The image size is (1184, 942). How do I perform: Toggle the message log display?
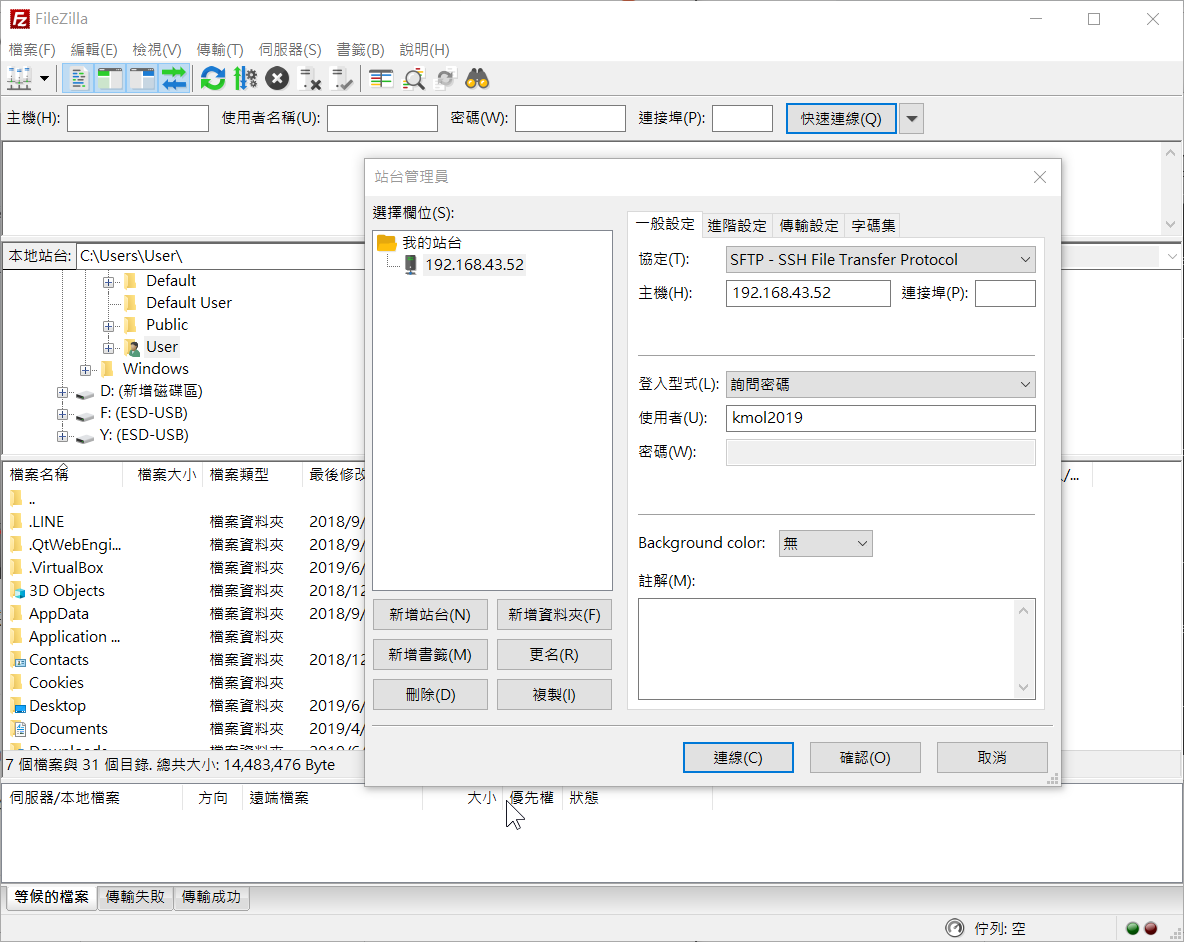[x=78, y=78]
